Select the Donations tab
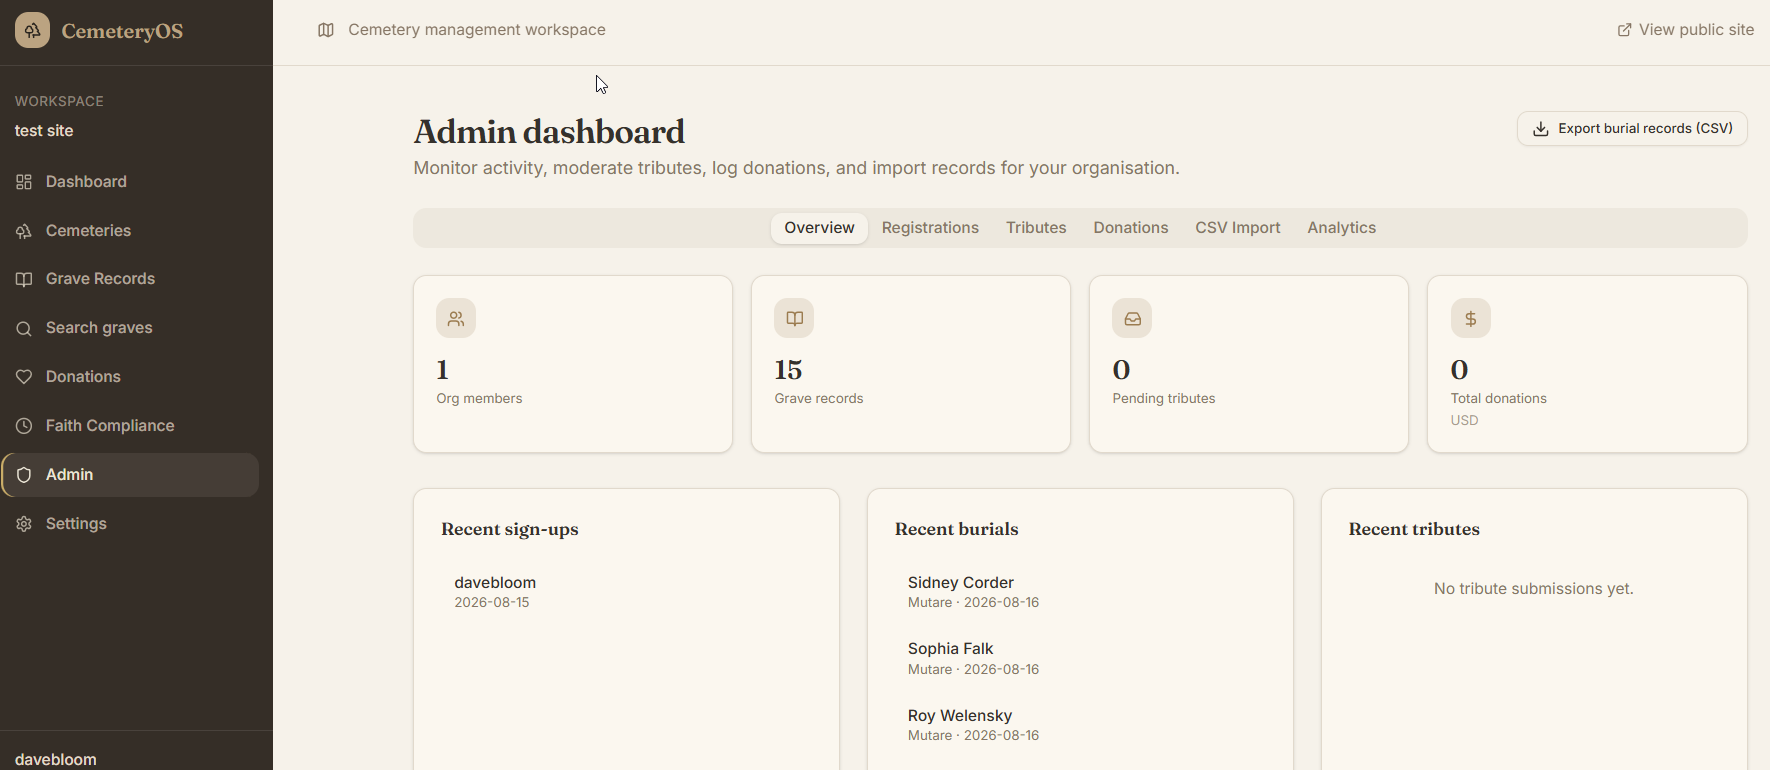The width and height of the screenshot is (1770, 770). pyautogui.click(x=1131, y=228)
